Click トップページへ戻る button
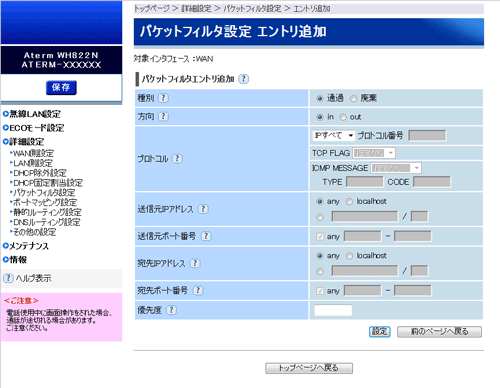Image resolution: width=500 pixels, height=388 pixels. pos(309,368)
